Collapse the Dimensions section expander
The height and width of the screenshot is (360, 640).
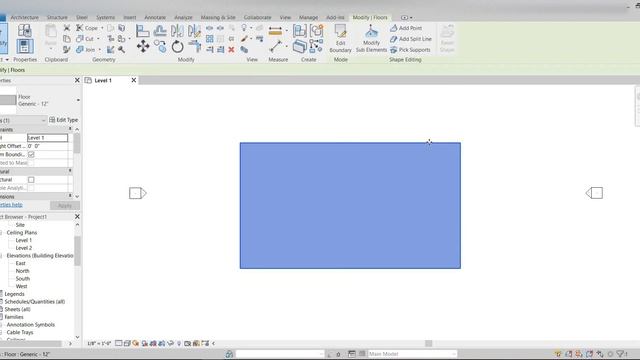click(70, 196)
